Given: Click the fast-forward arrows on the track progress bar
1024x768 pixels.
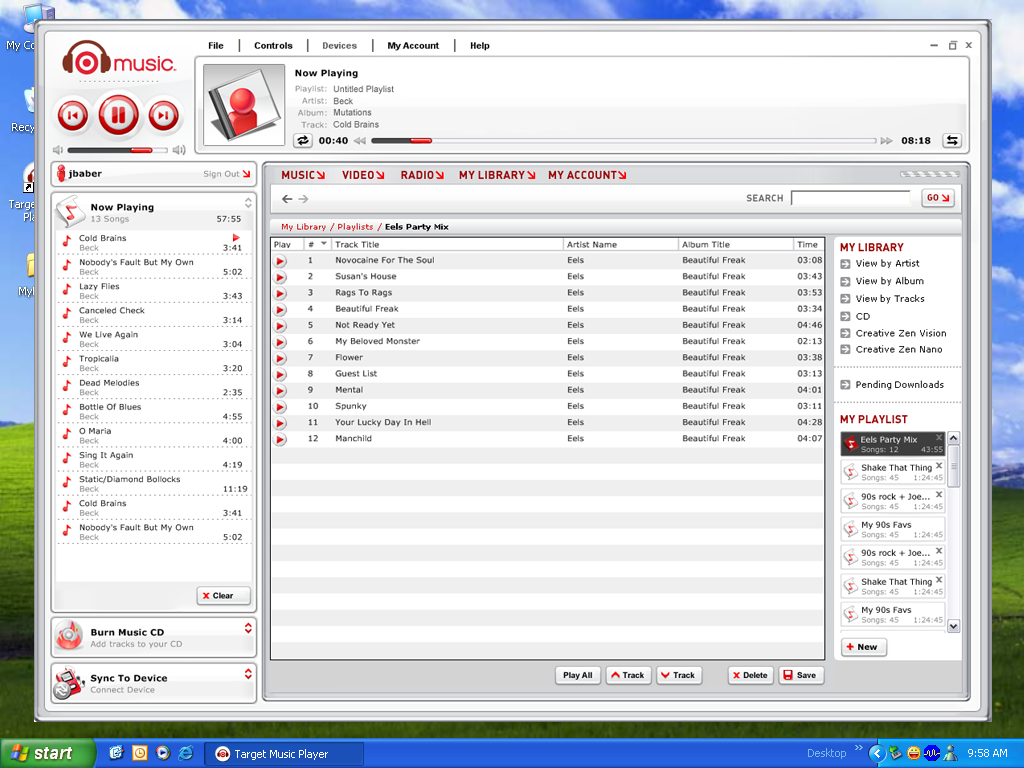Looking at the screenshot, I should (x=886, y=140).
